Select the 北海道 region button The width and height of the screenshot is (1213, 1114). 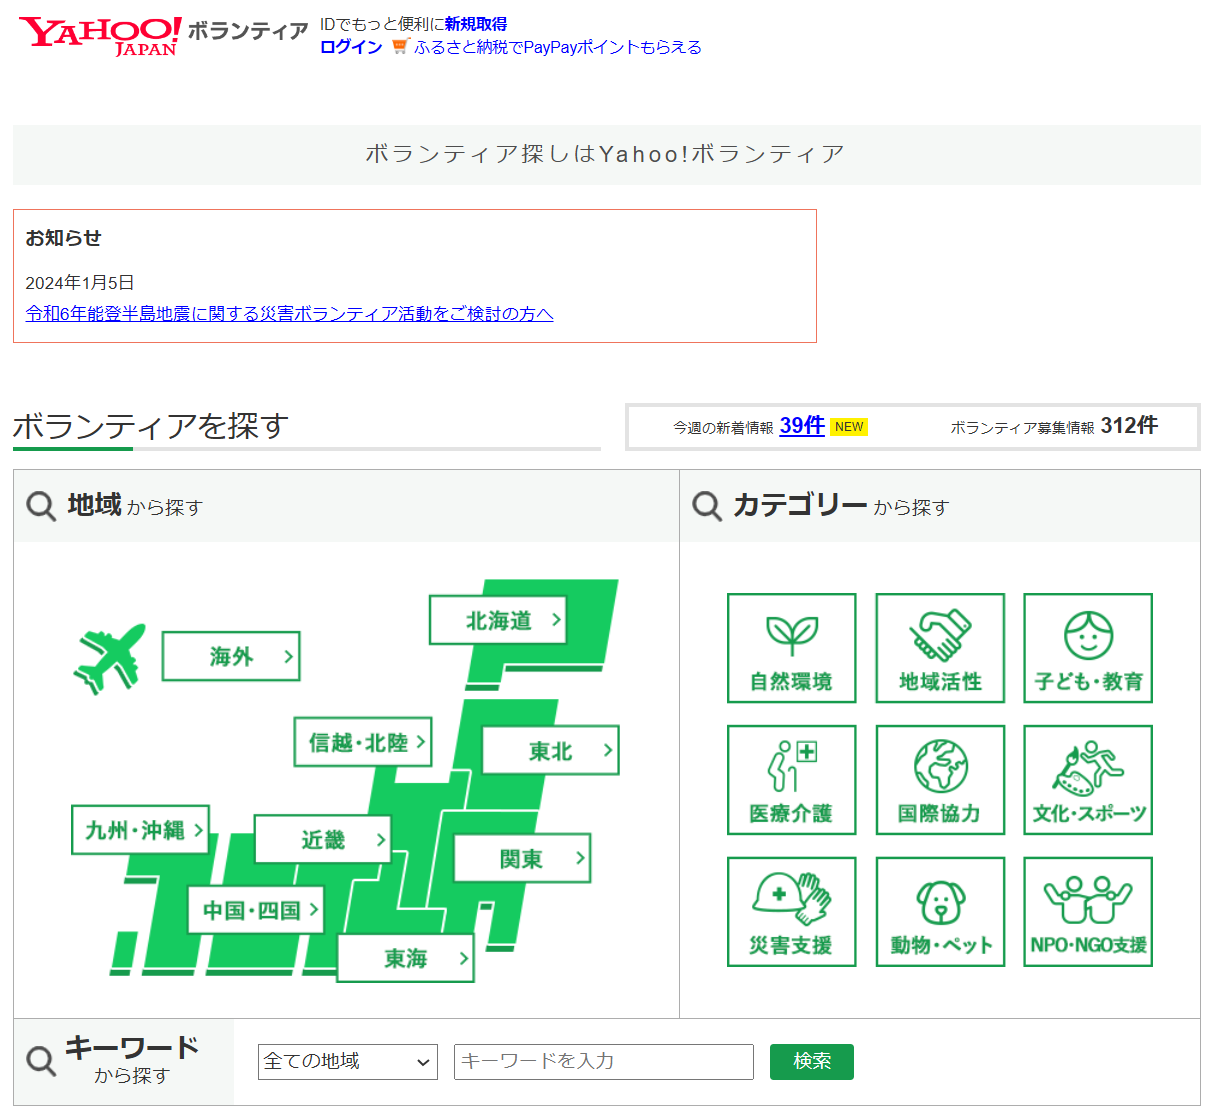(x=498, y=620)
